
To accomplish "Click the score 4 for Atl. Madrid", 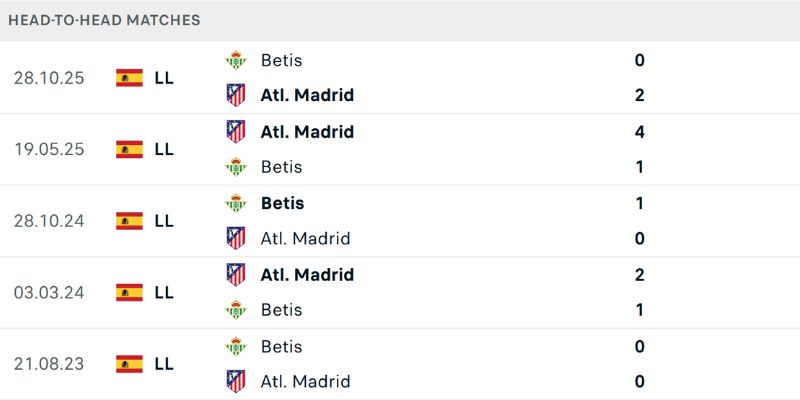I will [639, 132].
